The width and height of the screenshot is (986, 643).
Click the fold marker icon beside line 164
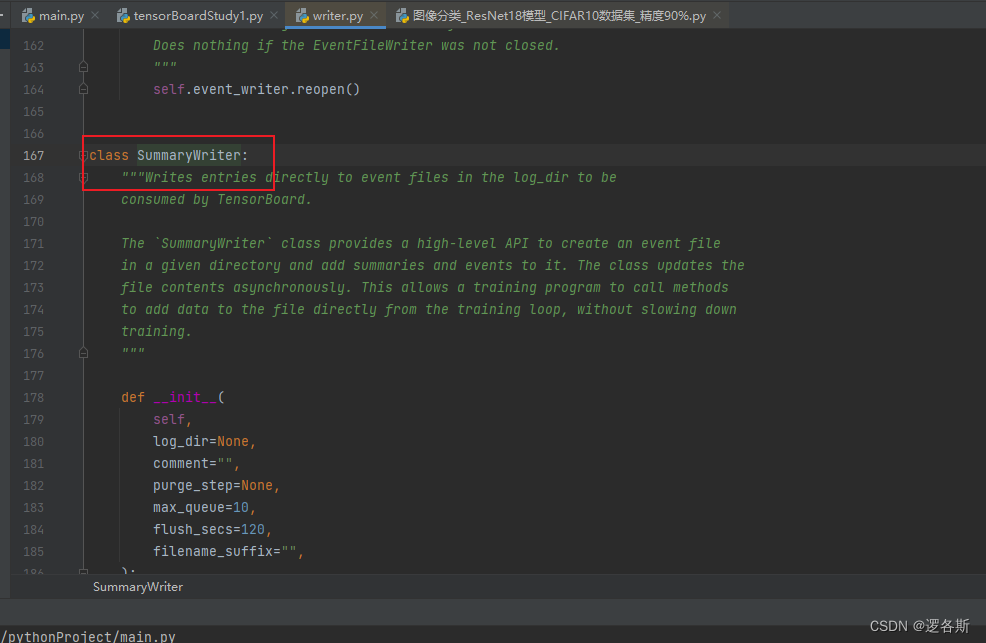84,89
